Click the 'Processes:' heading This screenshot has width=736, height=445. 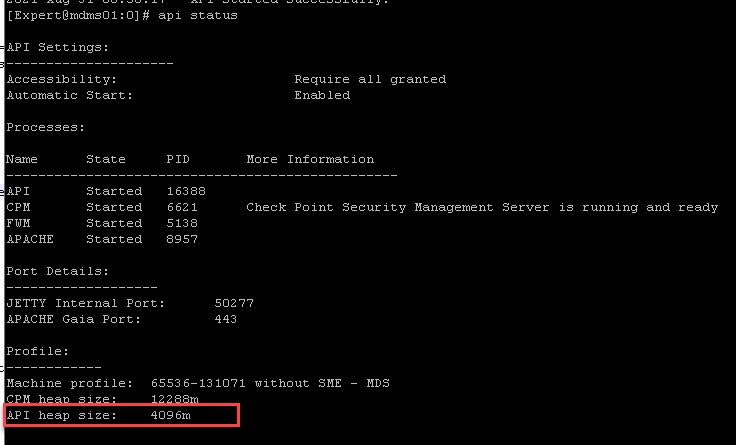tap(46, 127)
